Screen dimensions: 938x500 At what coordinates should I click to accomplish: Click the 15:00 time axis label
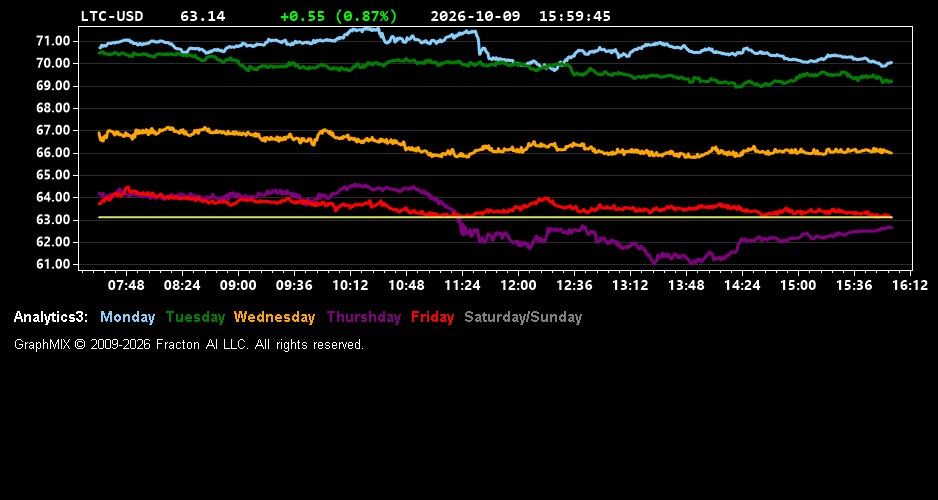pos(798,286)
